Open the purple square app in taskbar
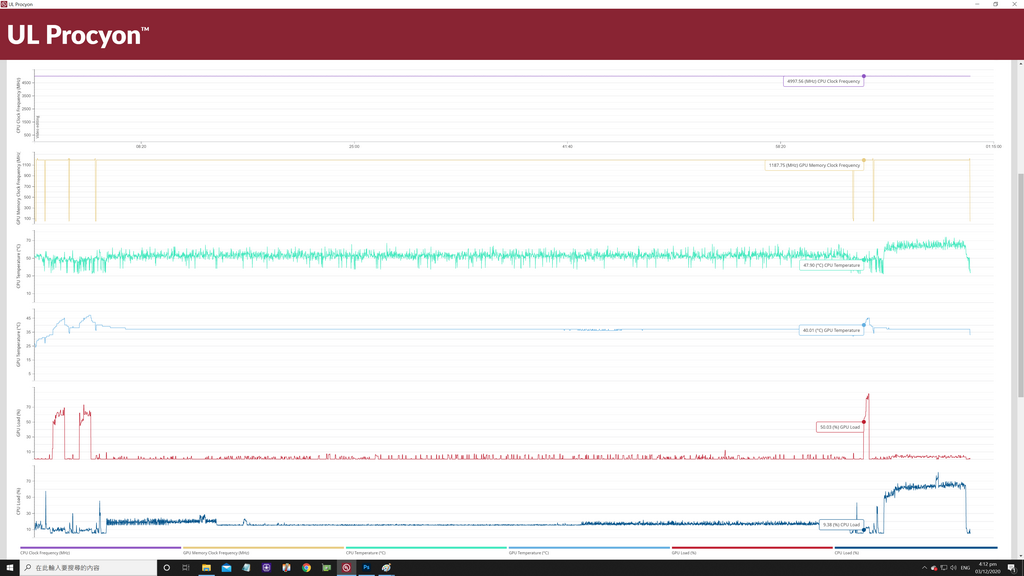Image resolution: width=1024 pixels, height=576 pixels. 266,568
